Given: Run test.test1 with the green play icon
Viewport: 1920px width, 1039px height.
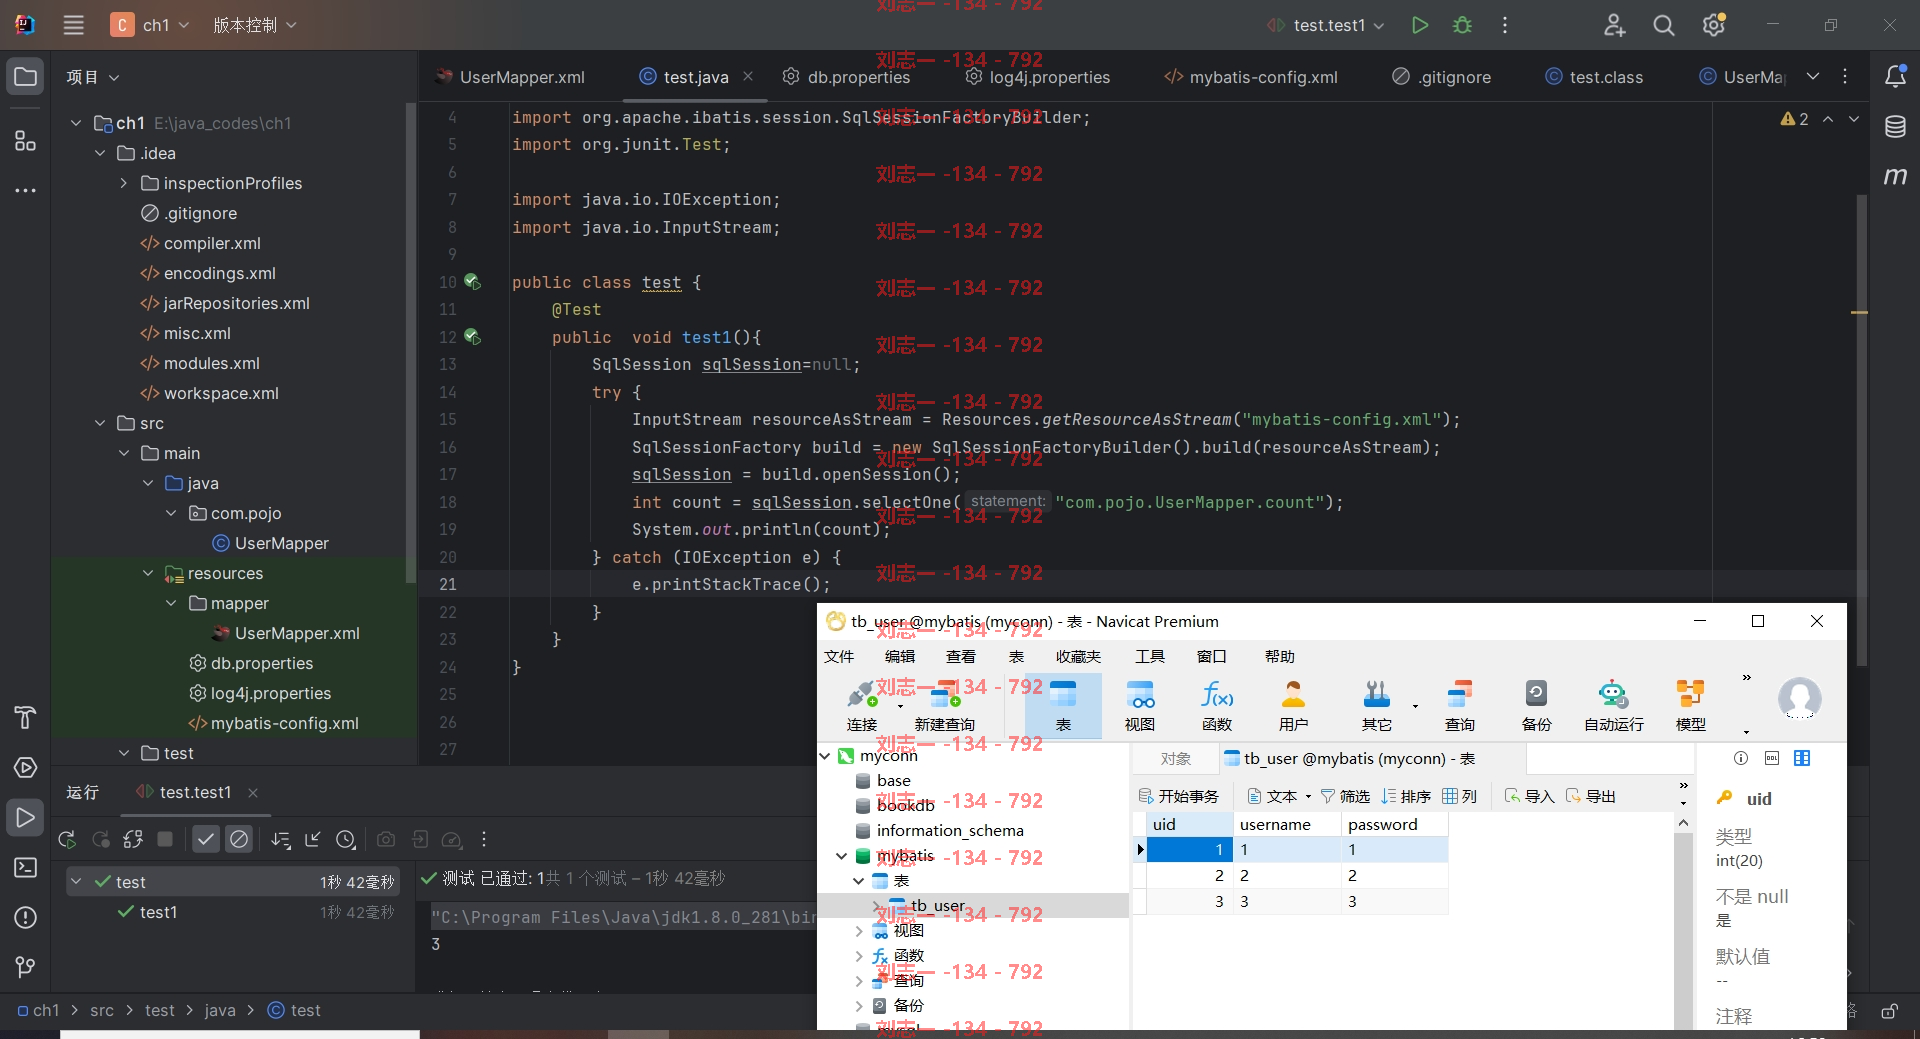Looking at the screenshot, I should (x=1419, y=25).
